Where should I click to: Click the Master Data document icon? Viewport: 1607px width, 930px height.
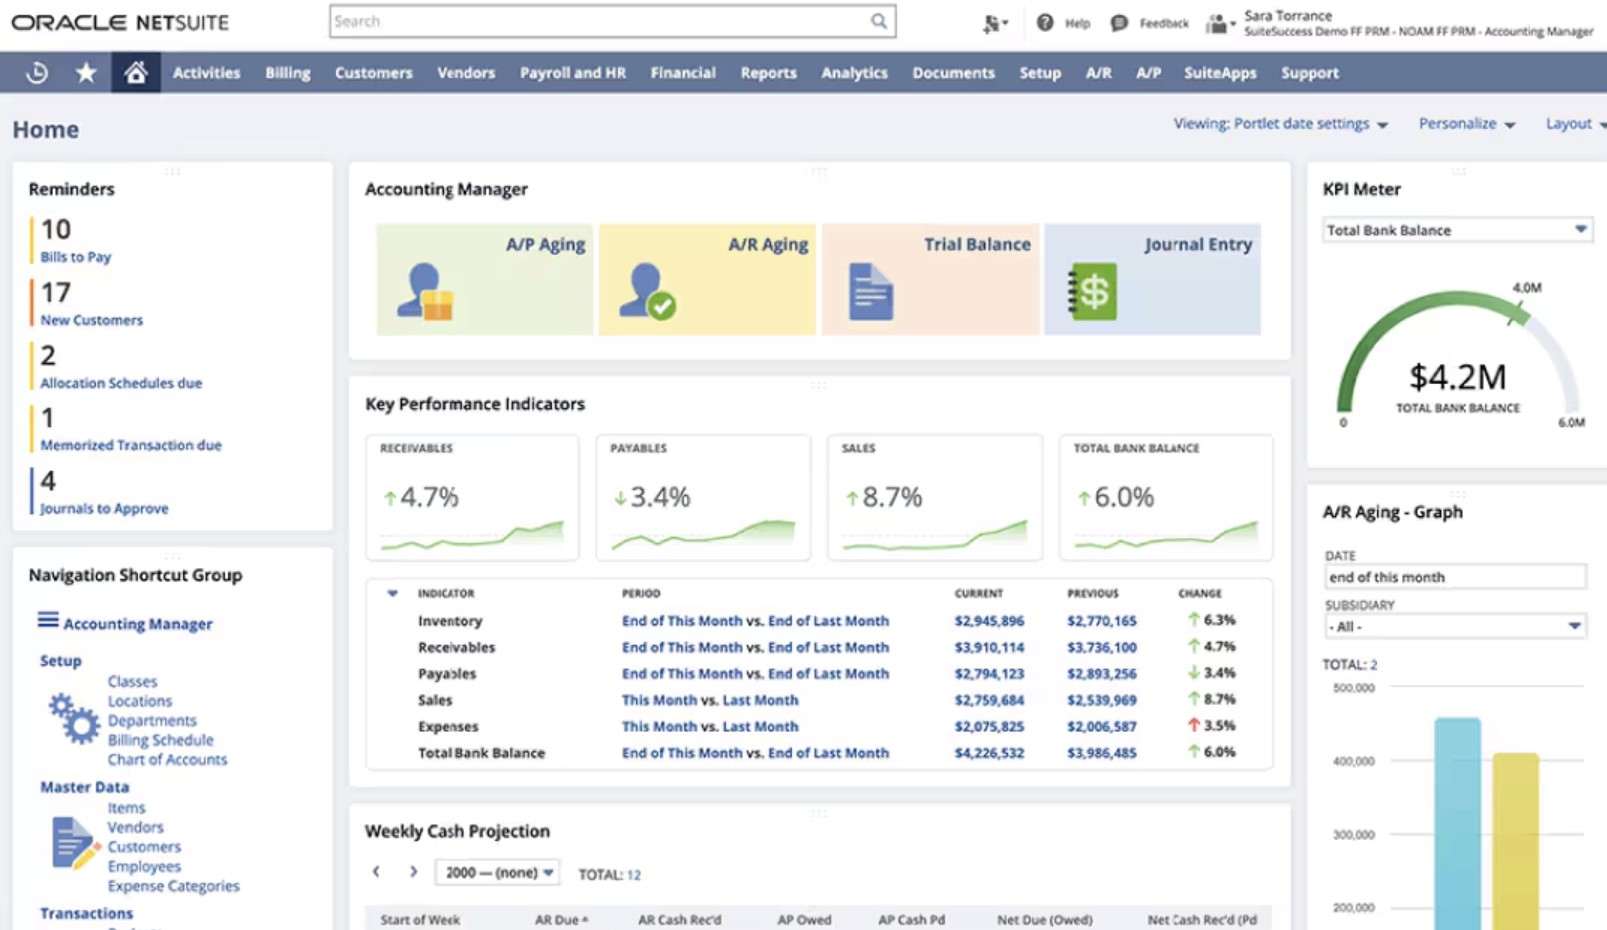[75, 843]
